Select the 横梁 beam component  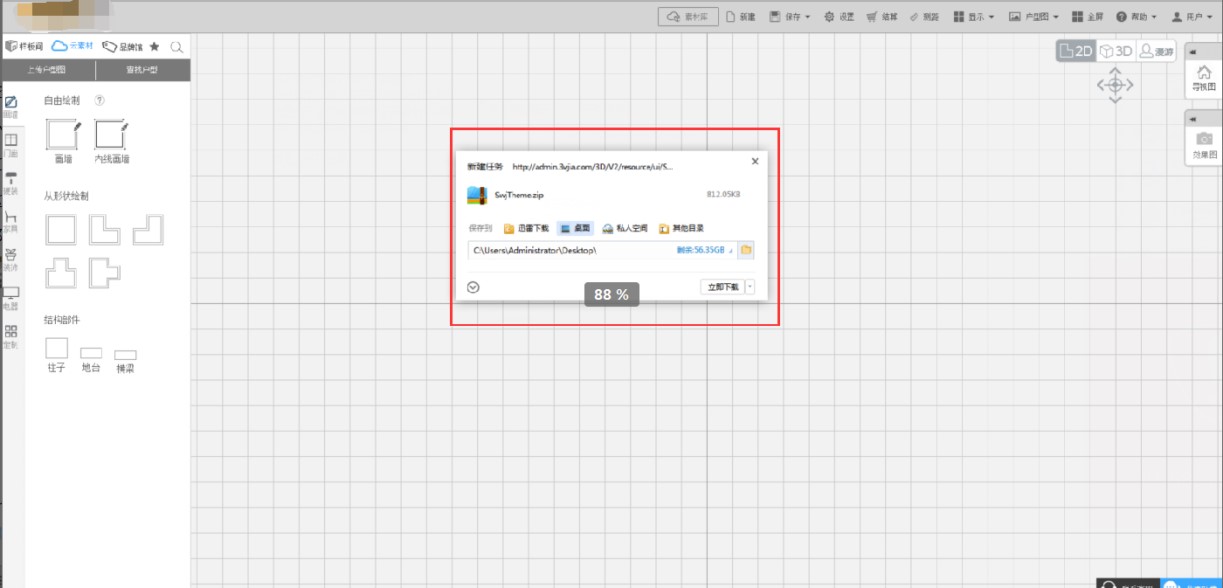tap(125, 361)
